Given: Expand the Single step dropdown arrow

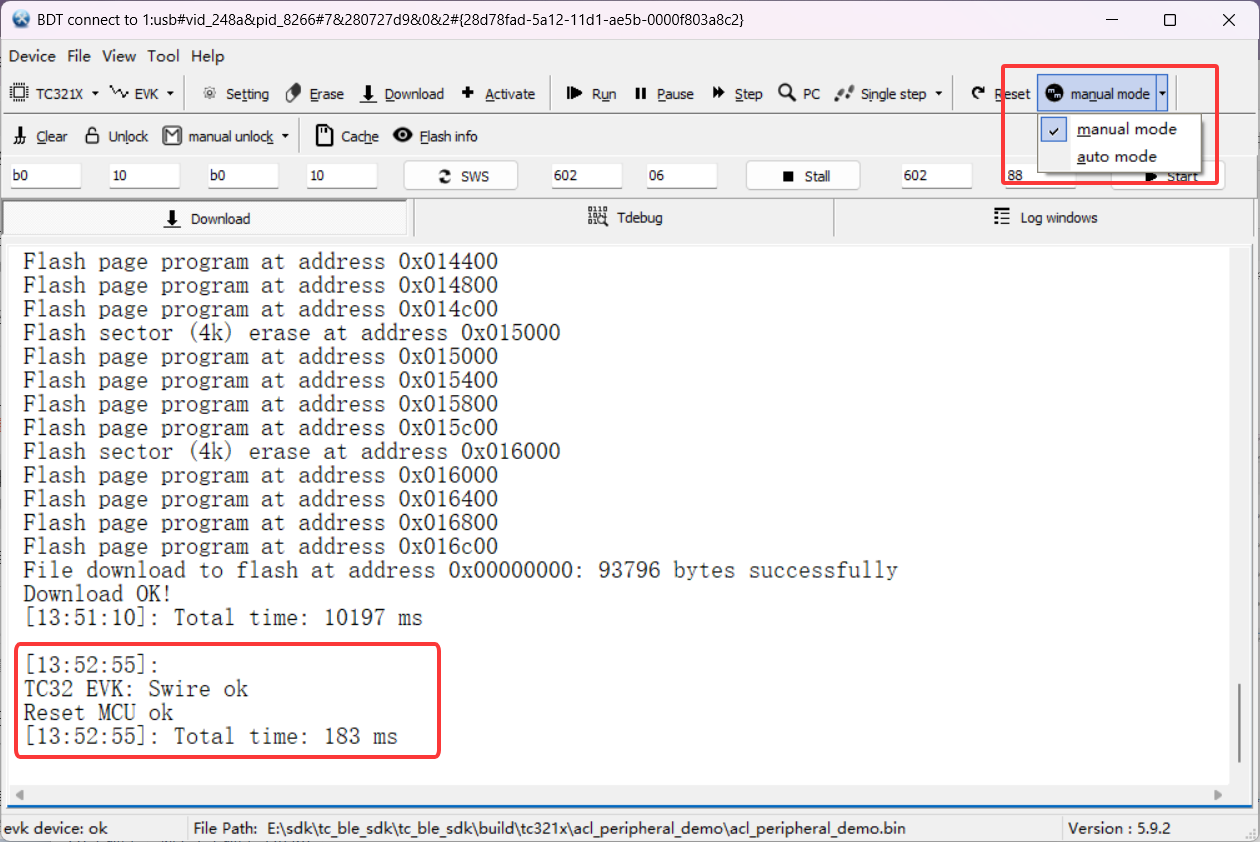Looking at the screenshot, I should click(x=938, y=94).
